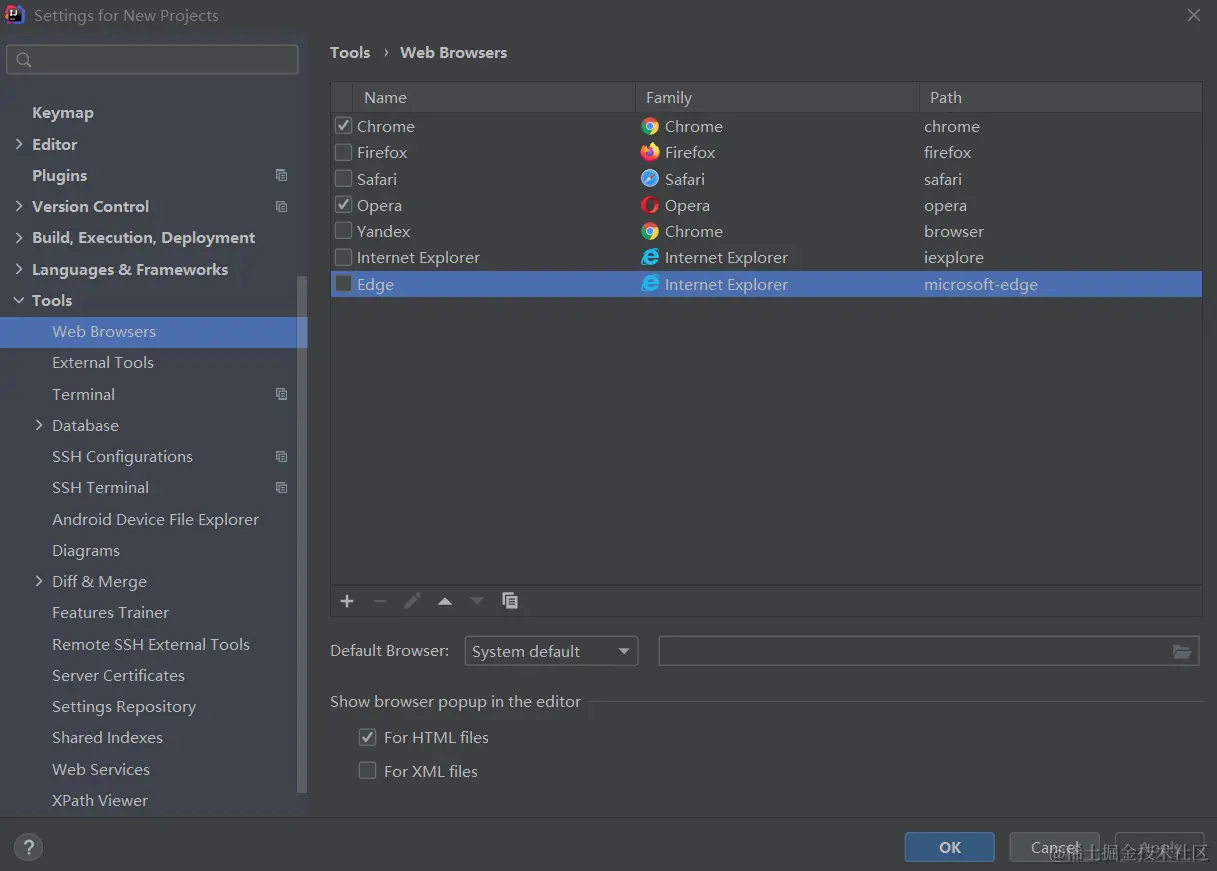Expand the Diff & Merge node
Image resolution: width=1217 pixels, height=871 pixels.
[39, 581]
